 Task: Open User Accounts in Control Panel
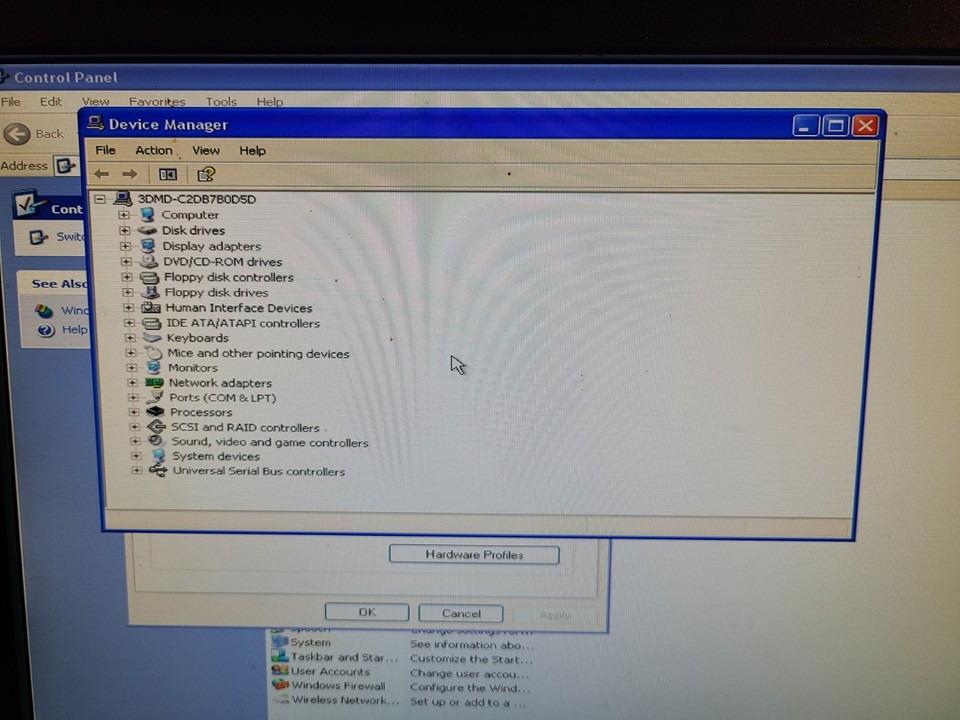point(330,671)
